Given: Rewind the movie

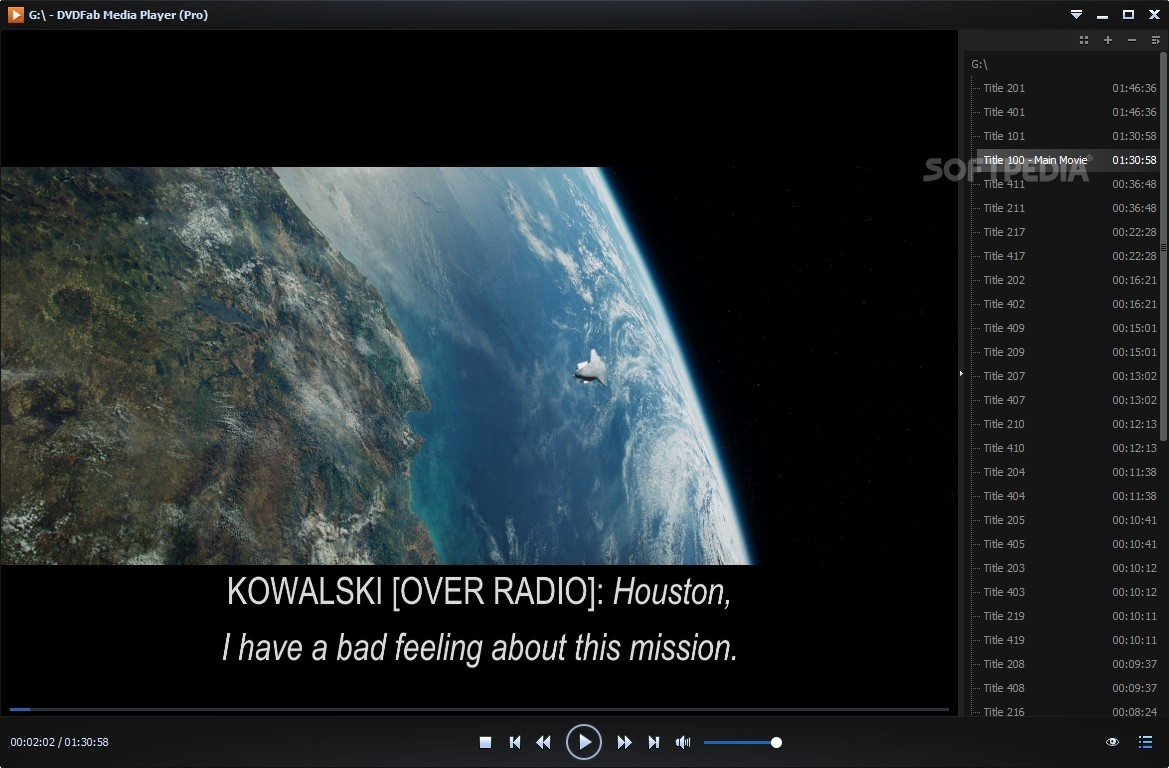Looking at the screenshot, I should click(x=543, y=742).
